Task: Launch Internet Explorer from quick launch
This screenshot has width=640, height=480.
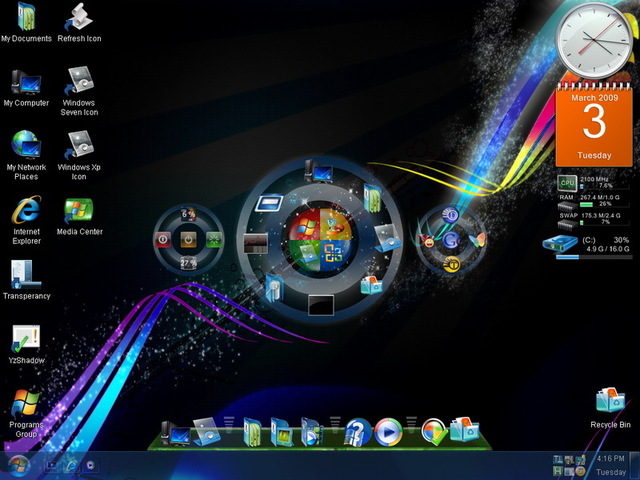Action: click(71, 465)
